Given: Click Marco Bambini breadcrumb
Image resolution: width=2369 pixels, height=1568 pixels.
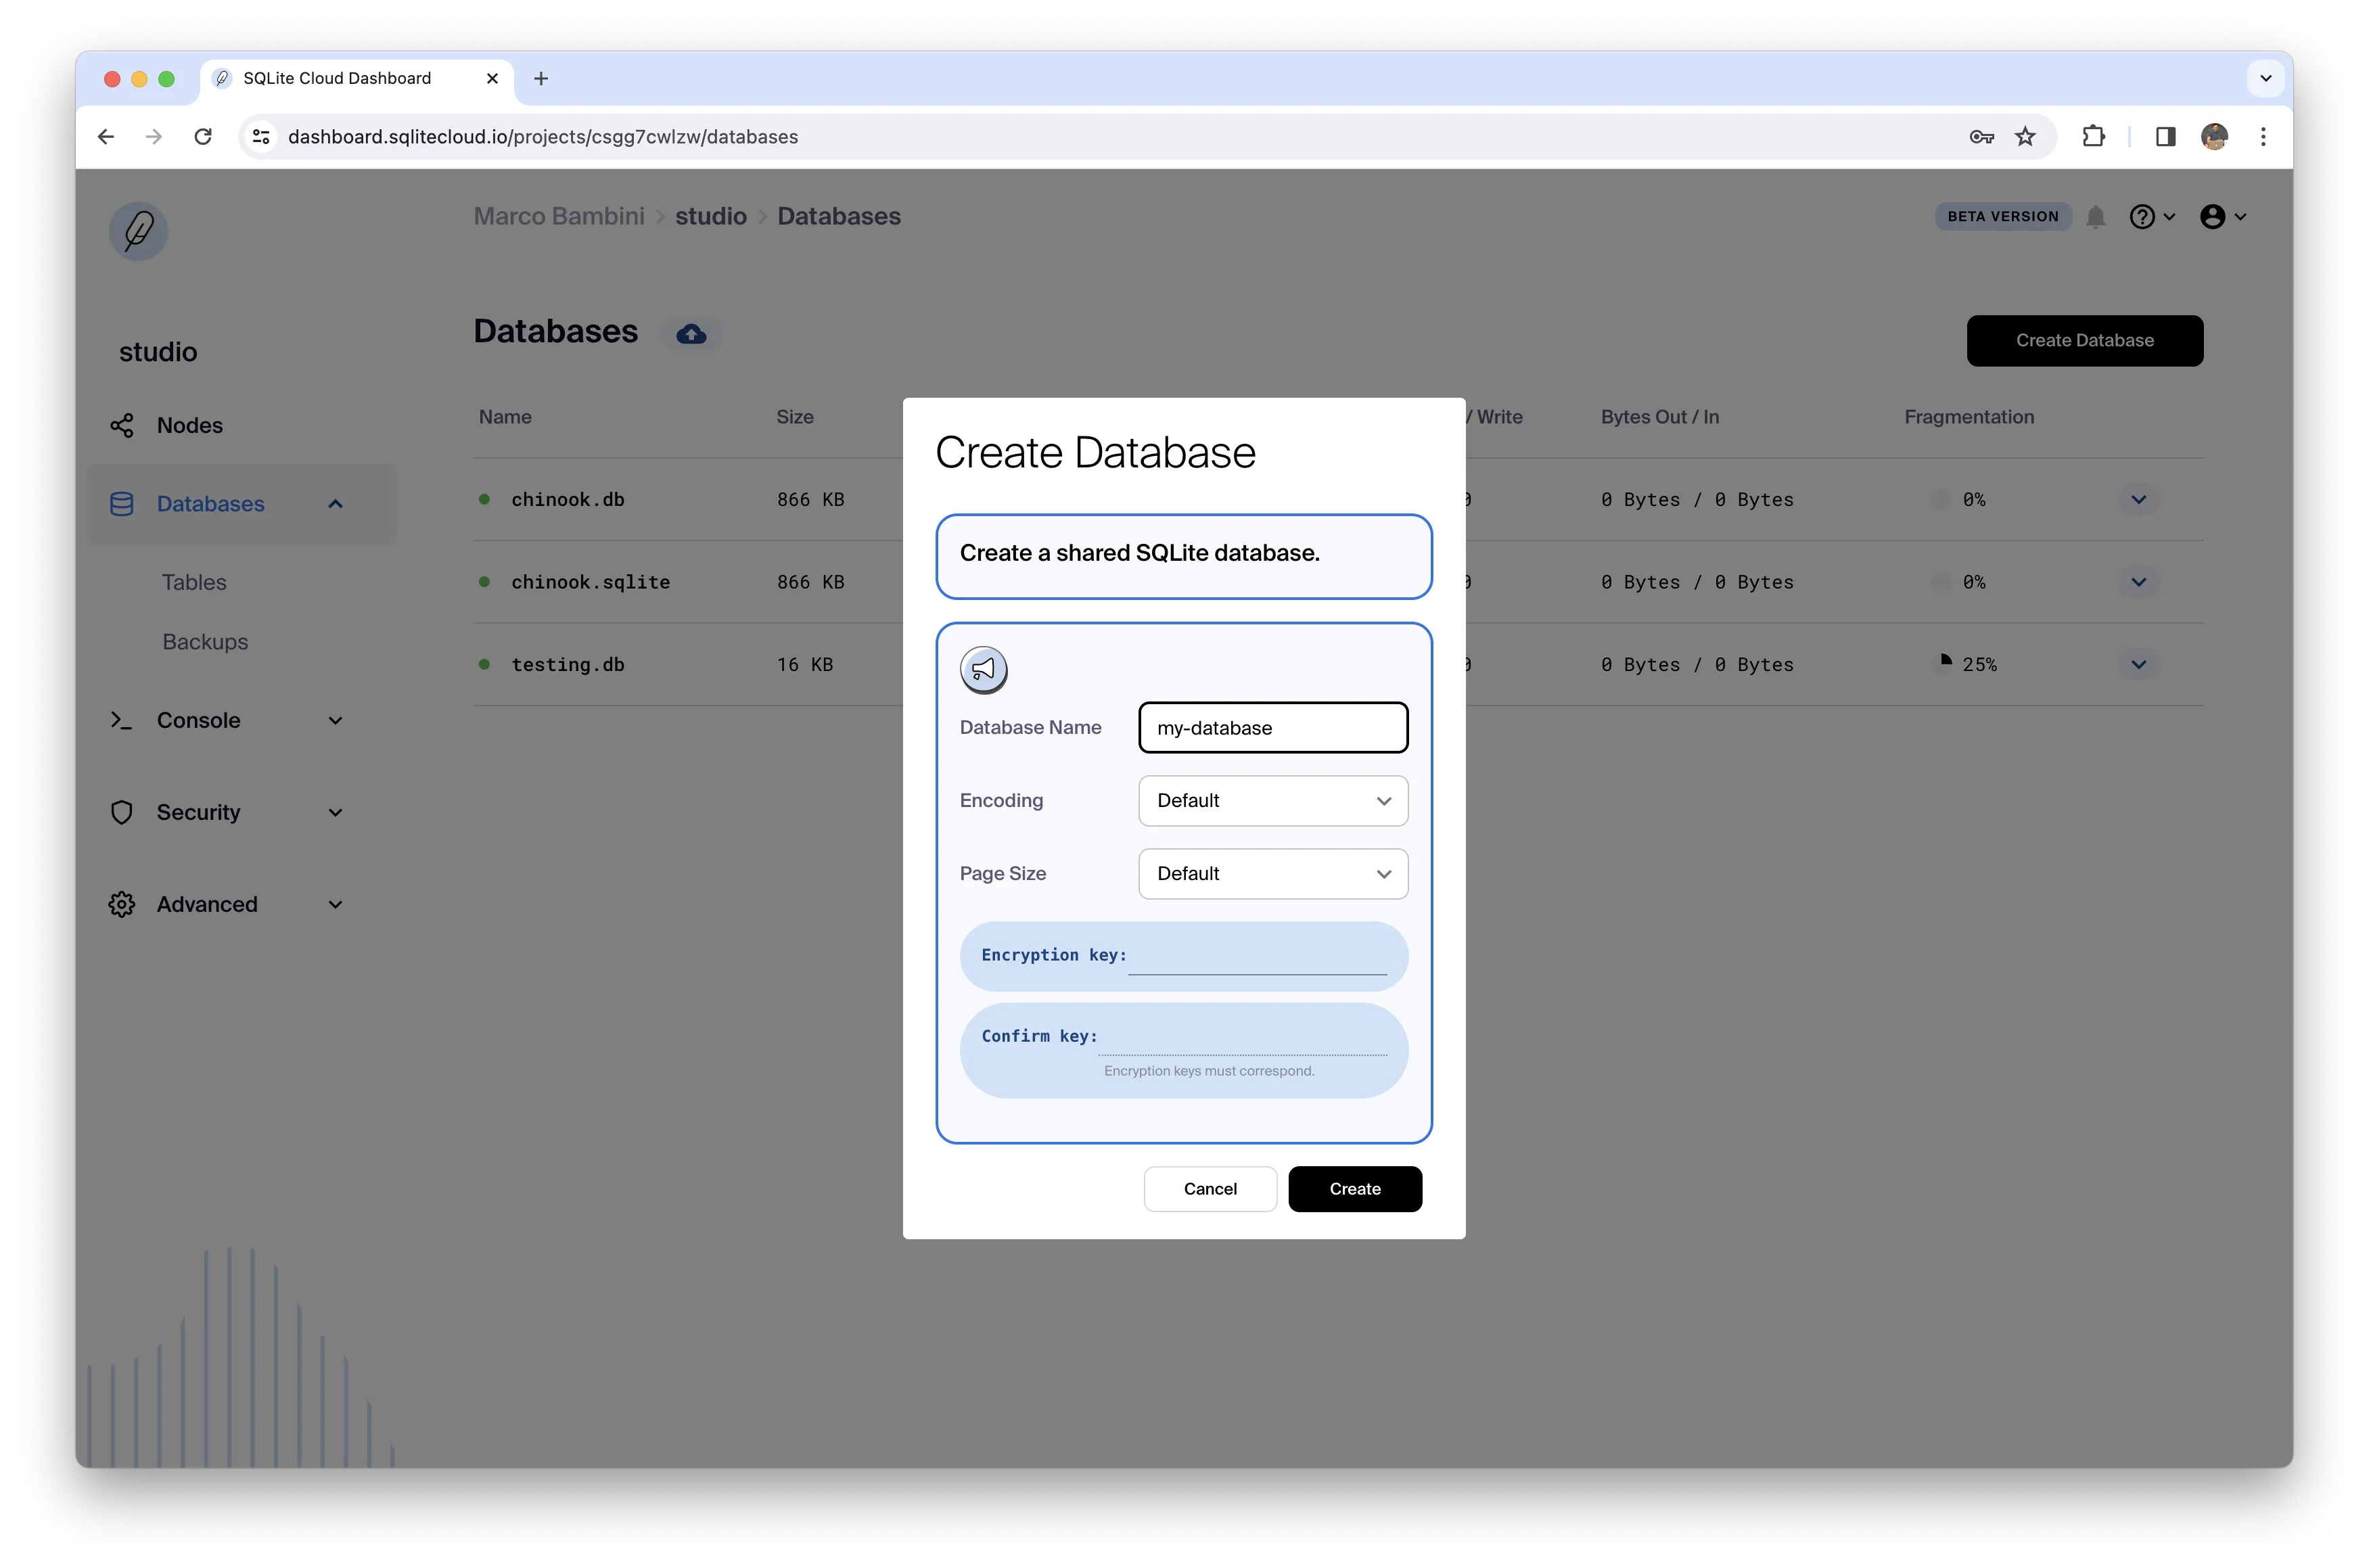Looking at the screenshot, I should (559, 216).
